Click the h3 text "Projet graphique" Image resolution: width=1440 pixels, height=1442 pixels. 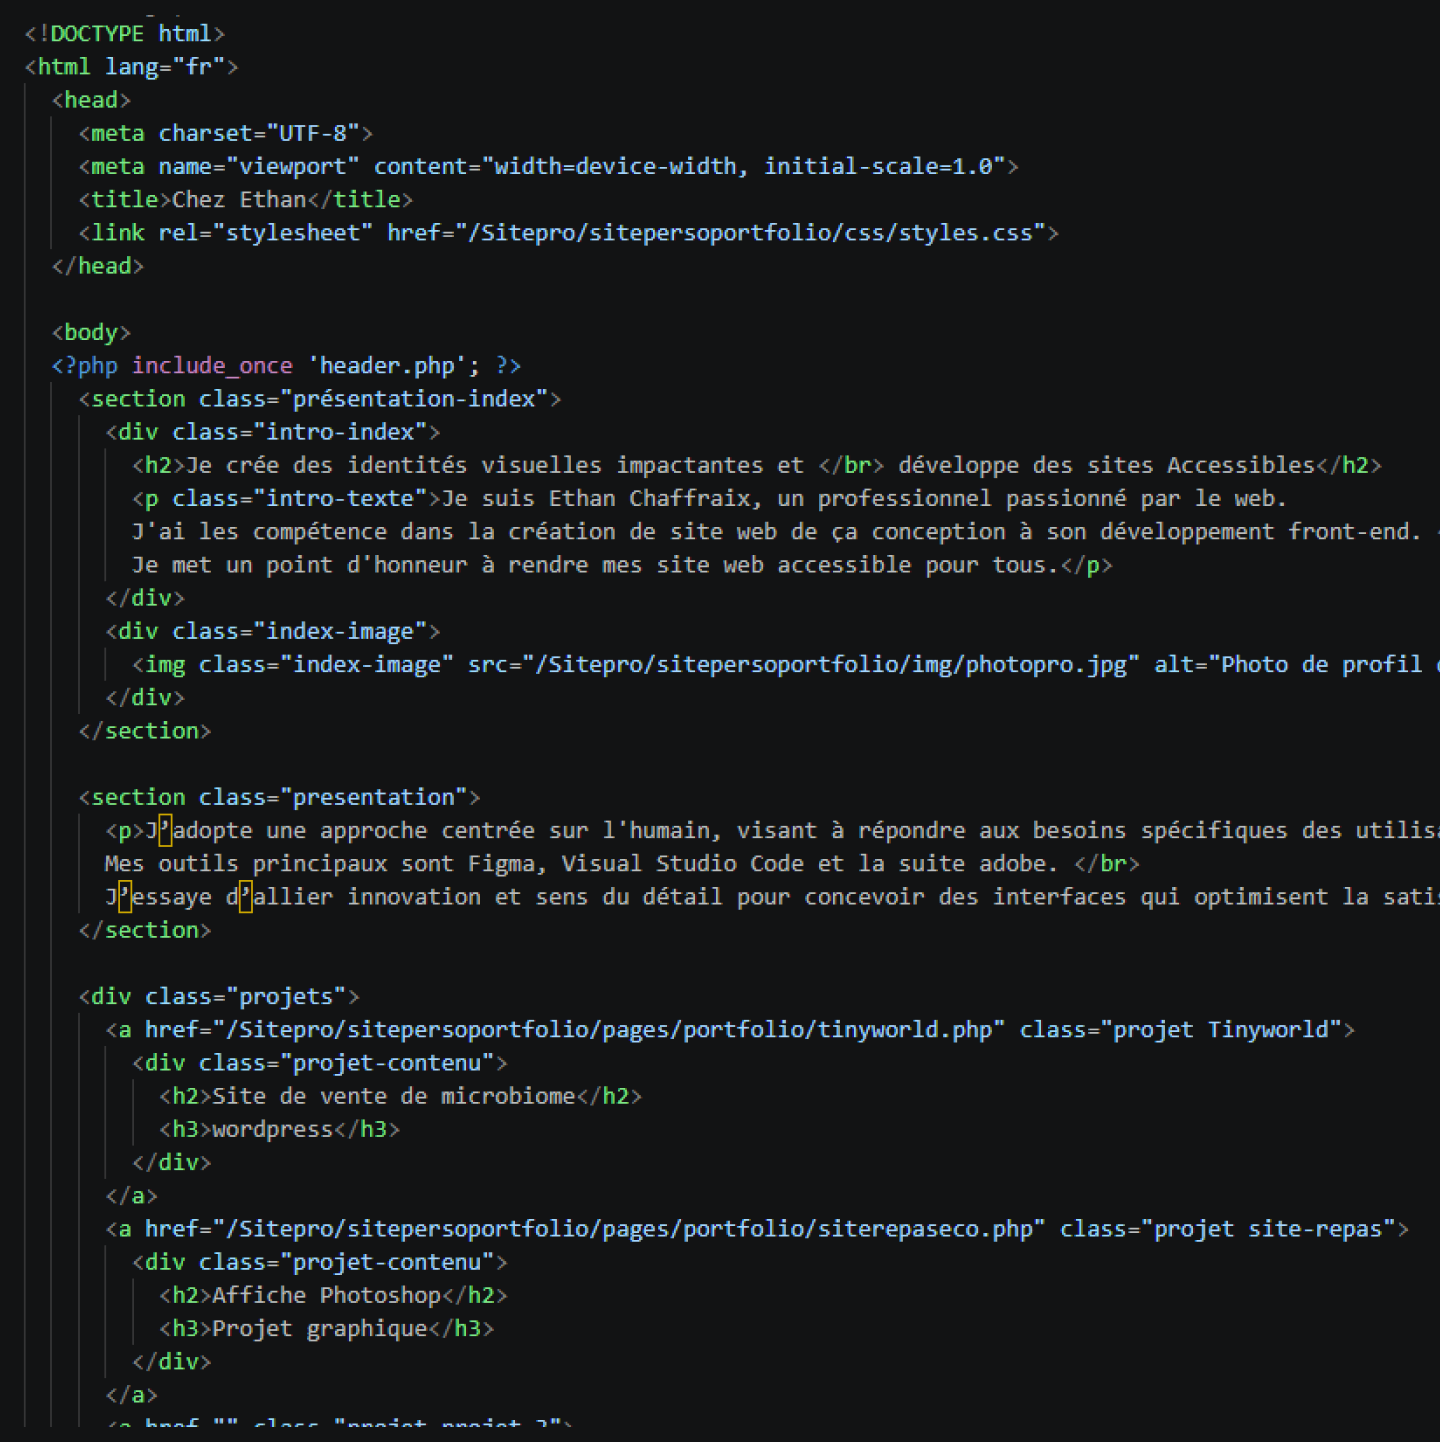tap(320, 1328)
